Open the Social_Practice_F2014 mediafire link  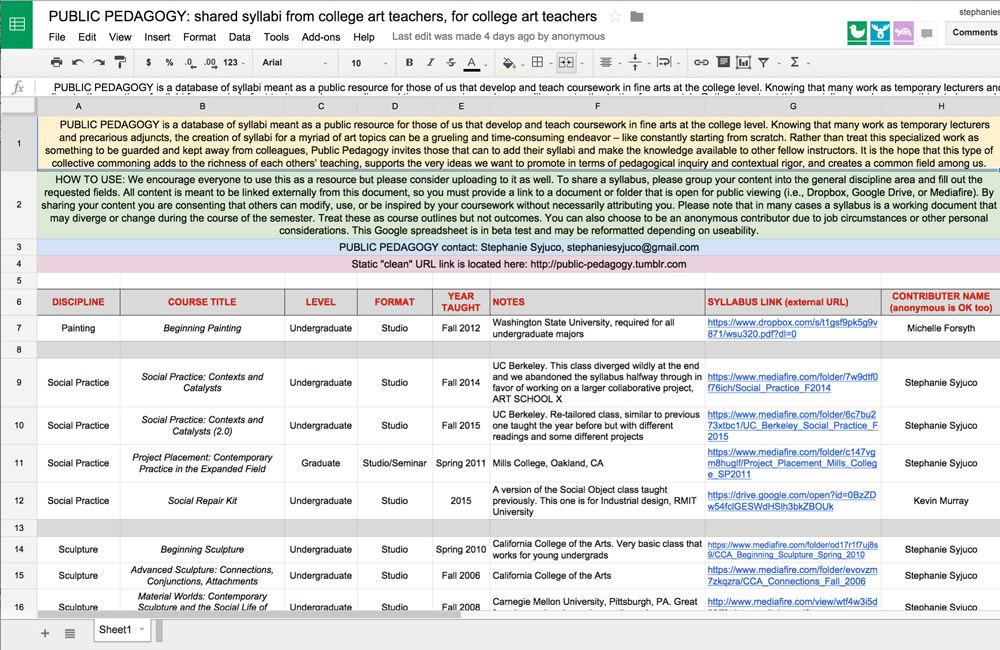[x=792, y=382]
